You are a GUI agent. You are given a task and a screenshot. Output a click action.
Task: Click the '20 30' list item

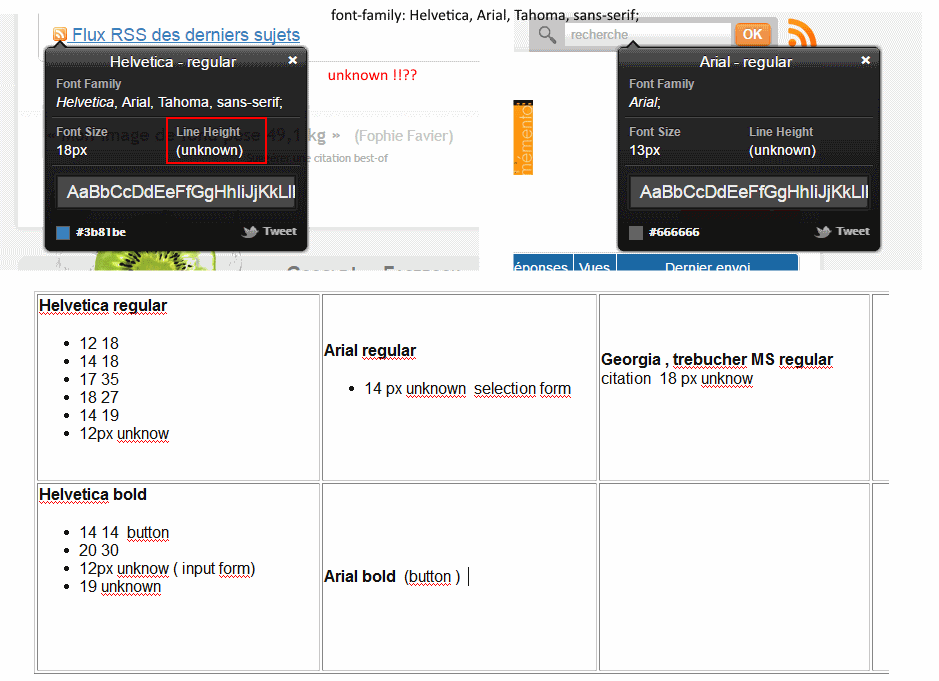tap(99, 550)
